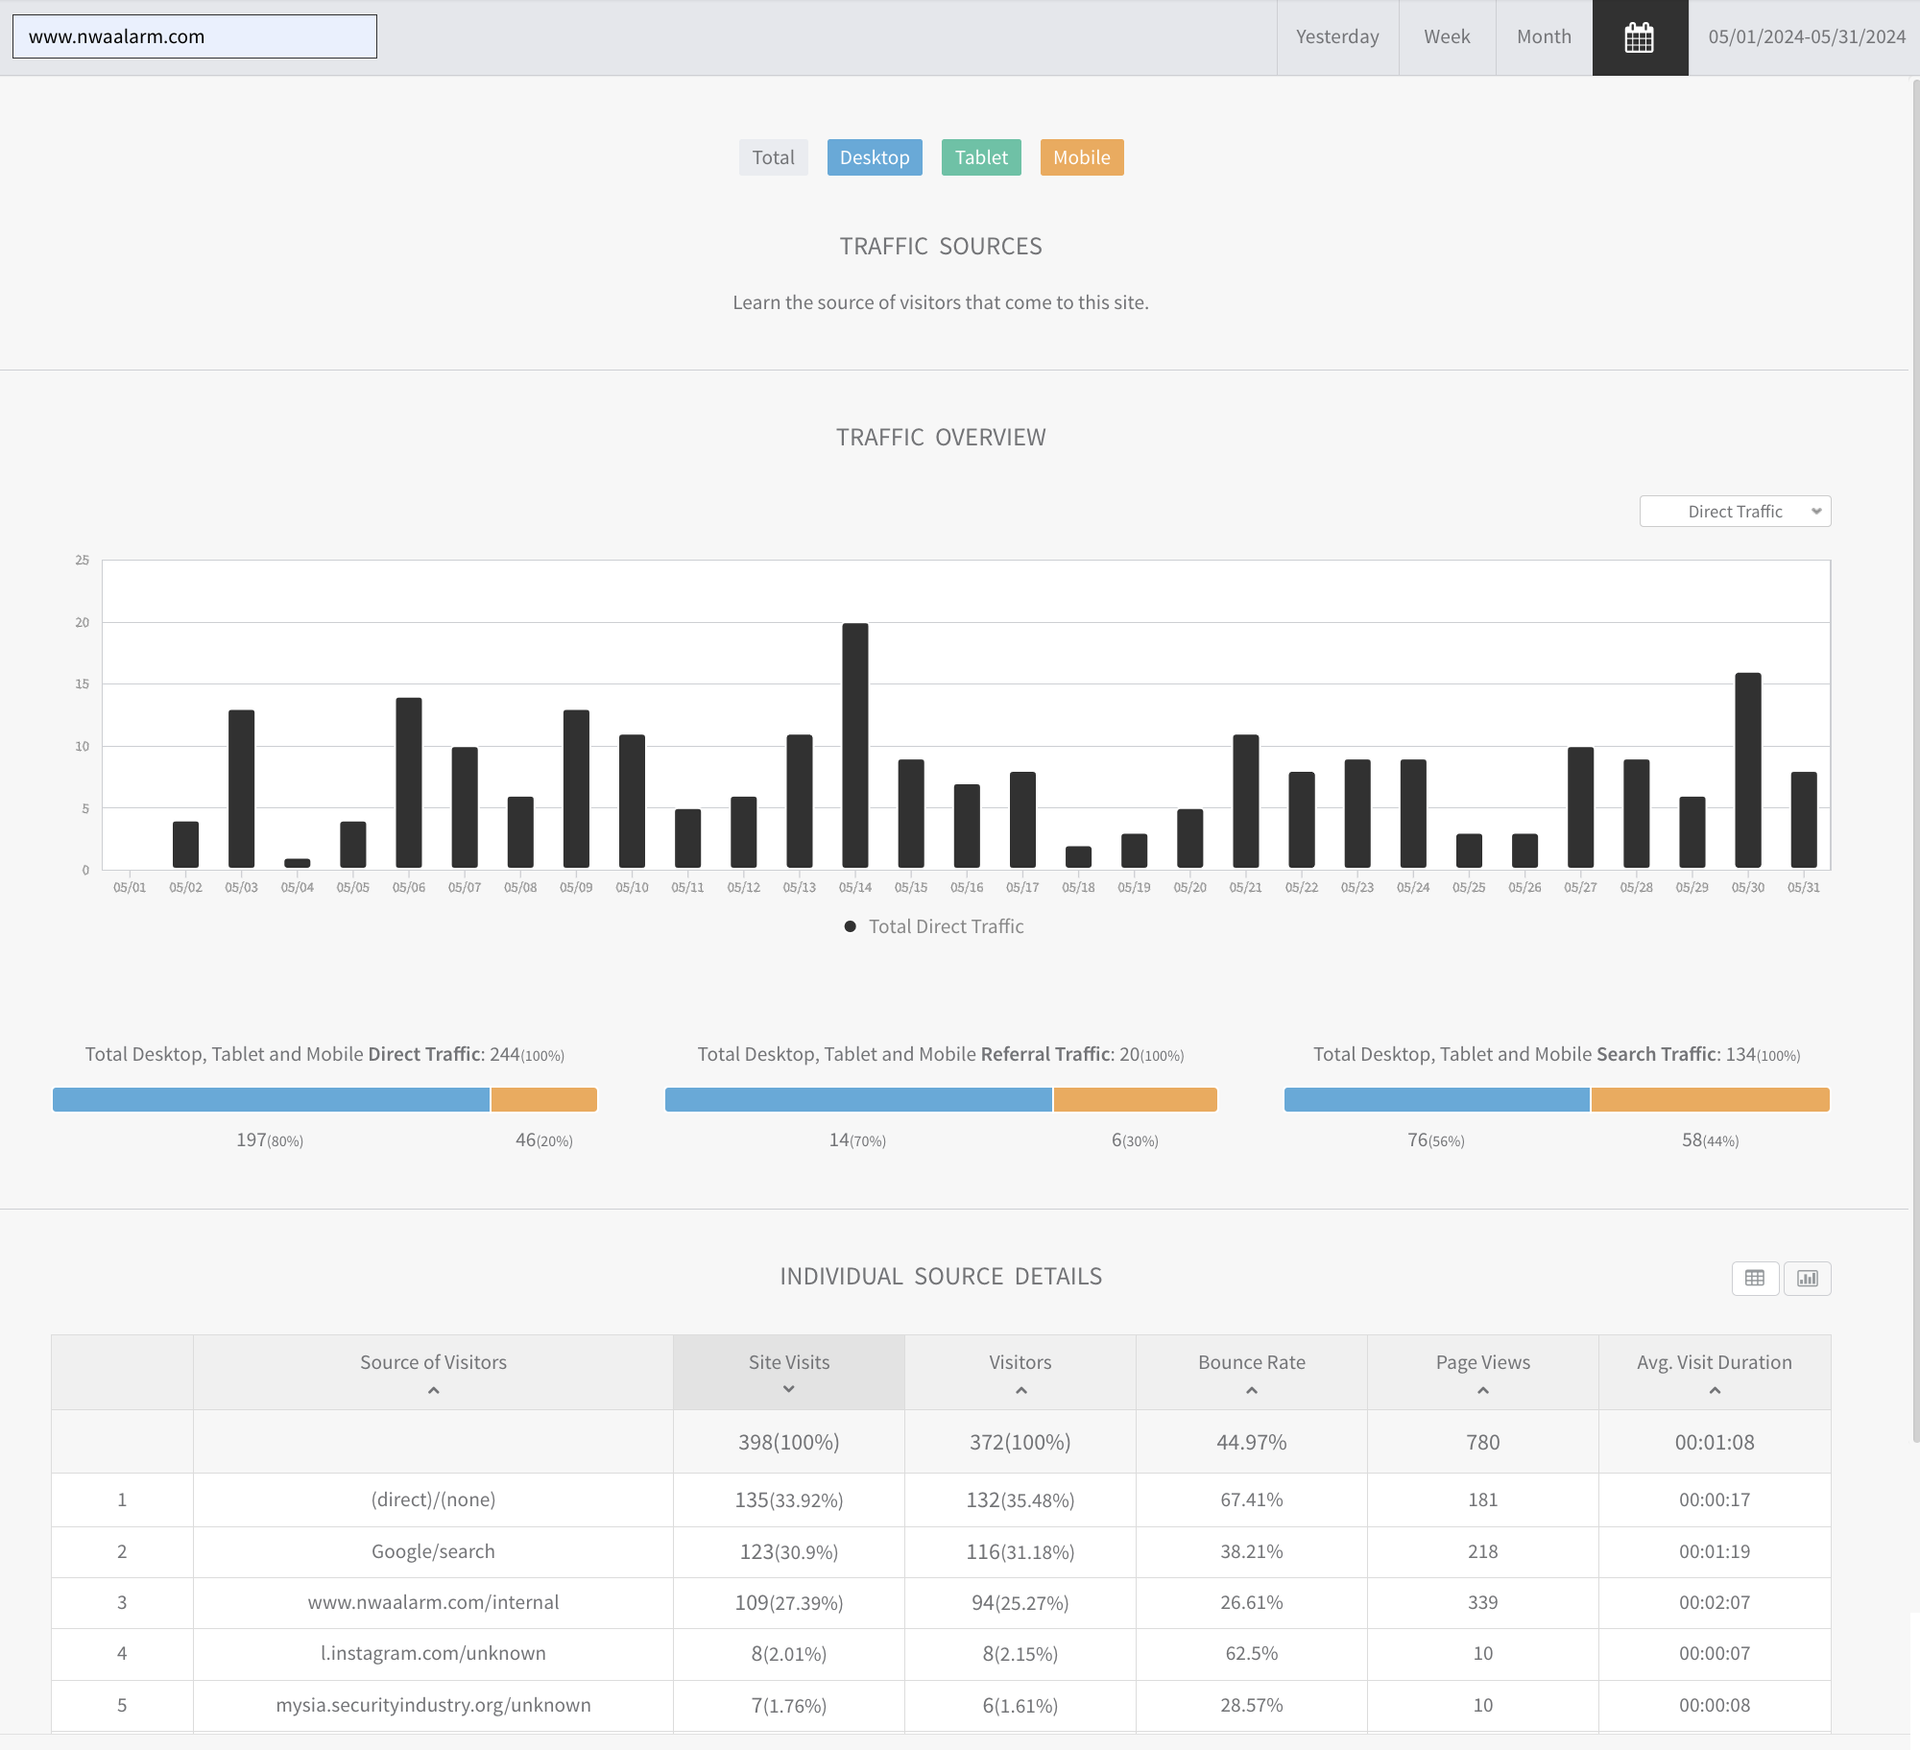Click the www.nwaalarm.com site input field
The image size is (1920, 1750).
(194, 37)
